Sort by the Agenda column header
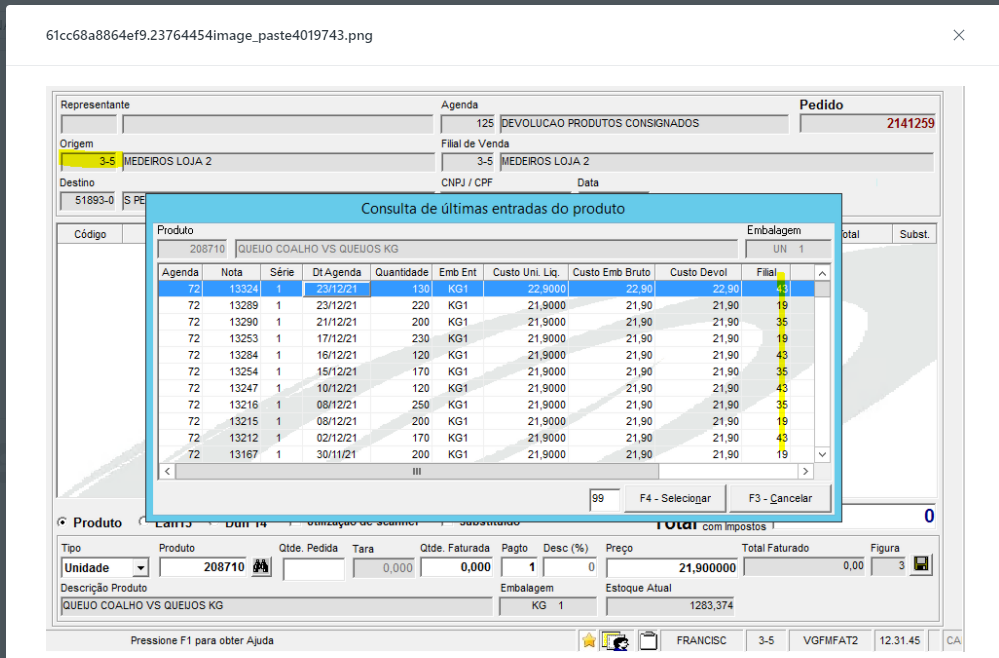 pos(180,272)
